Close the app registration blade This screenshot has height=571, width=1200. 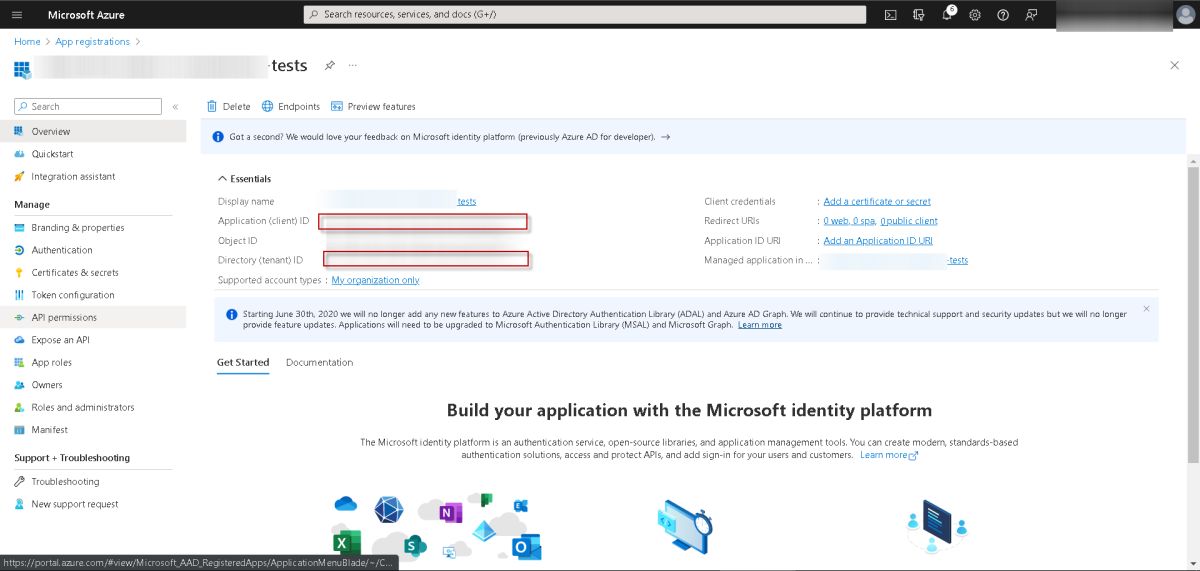pyautogui.click(x=1175, y=65)
